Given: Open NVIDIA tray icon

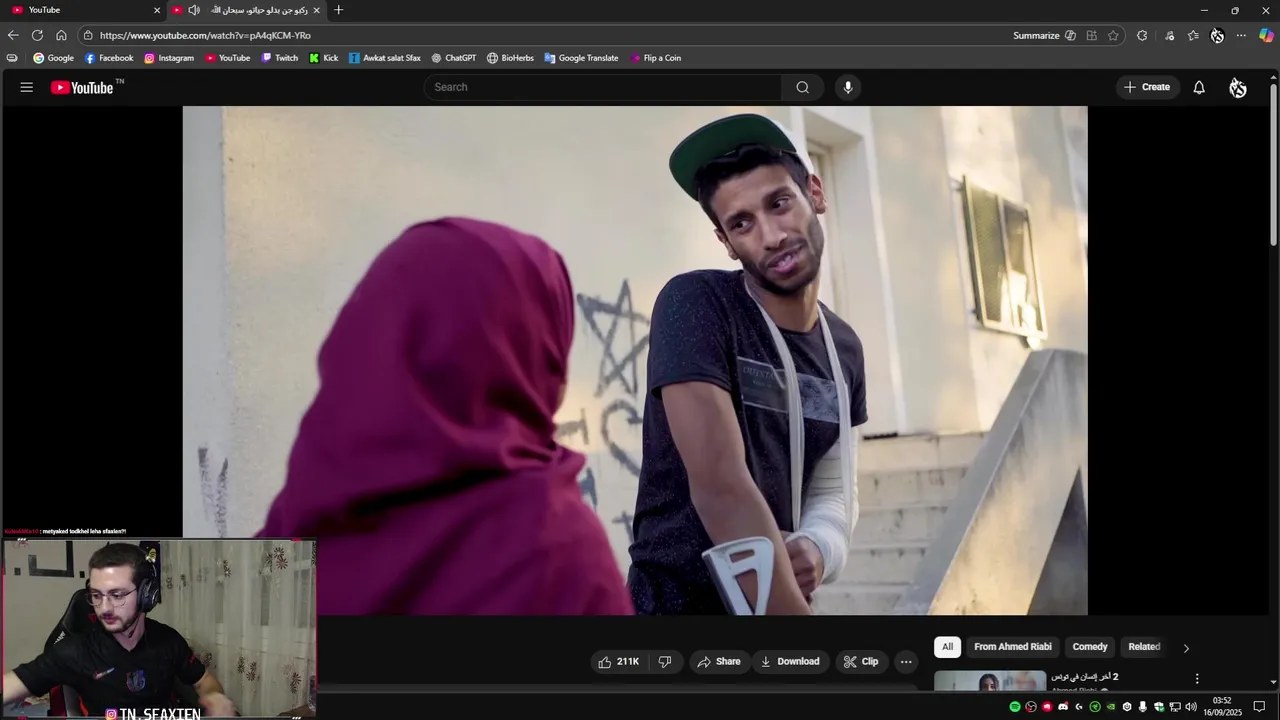Looking at the screenshot, I should (x=1111, y=707).
